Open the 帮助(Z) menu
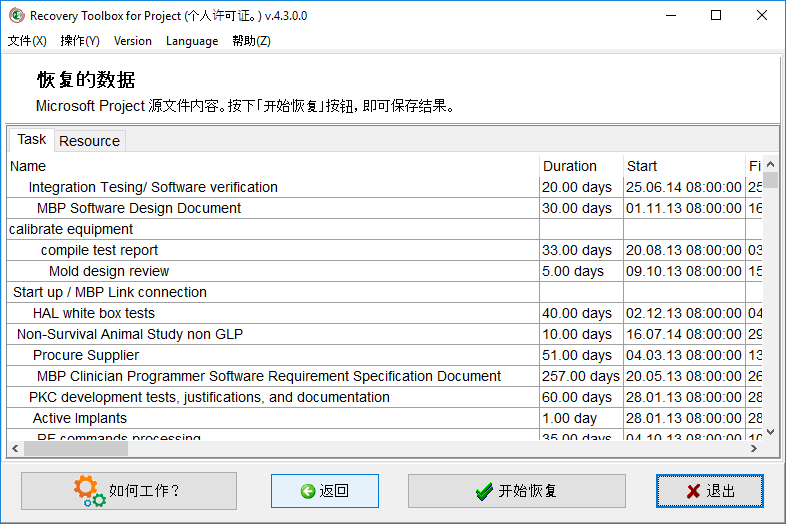The width and height of the screenshot is (786, 524). point(251,41)
